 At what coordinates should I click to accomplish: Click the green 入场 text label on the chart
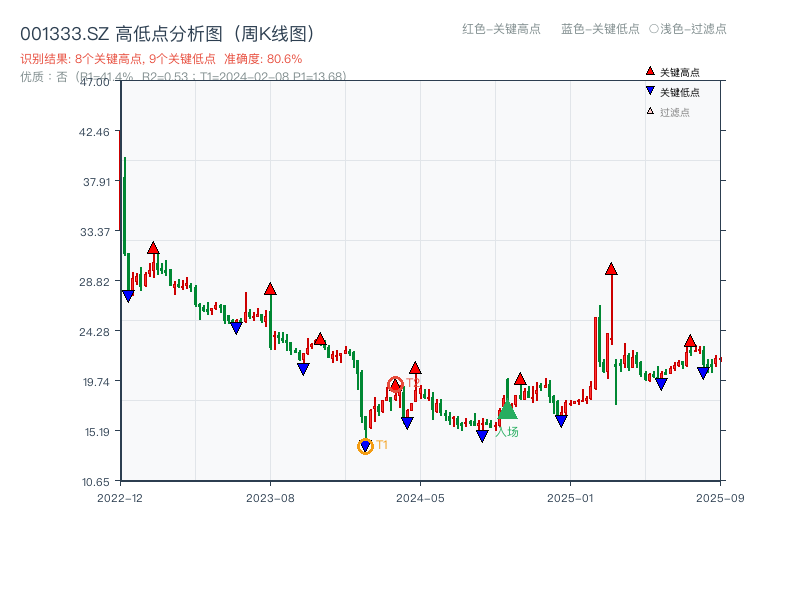[509, 430]
